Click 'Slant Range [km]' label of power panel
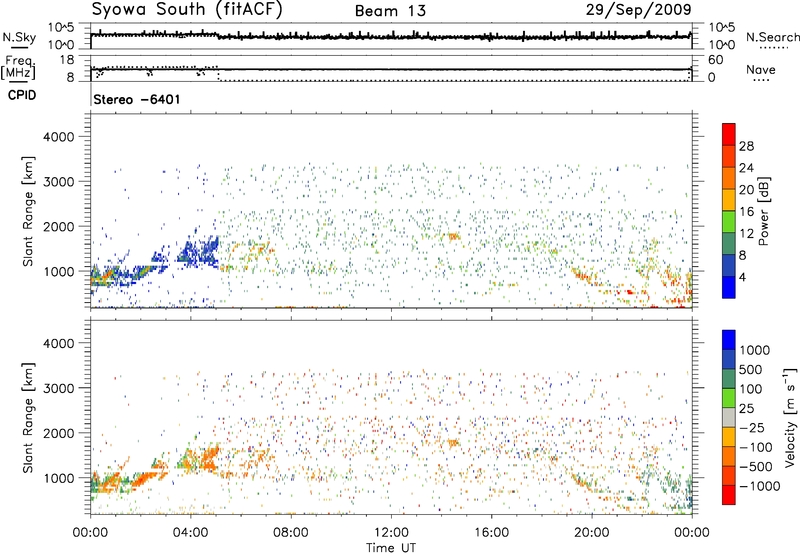This screenshot has height=554, width=800. [x=28, y=211]
